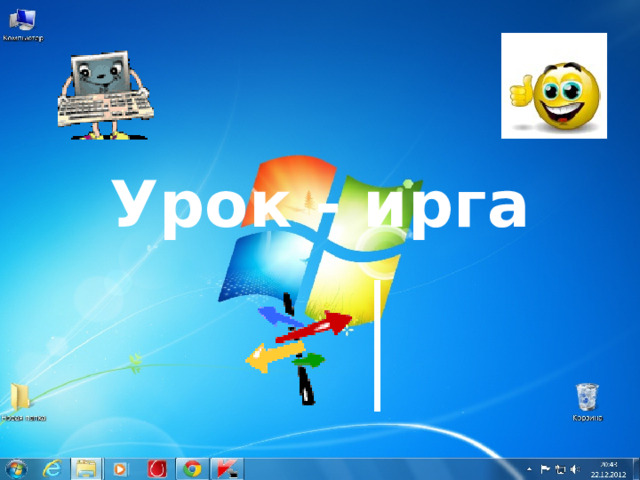Open the new folder desktop icon
Image resolution: width=640 pixels, height=480 pixels.
(x=23, y=402)
